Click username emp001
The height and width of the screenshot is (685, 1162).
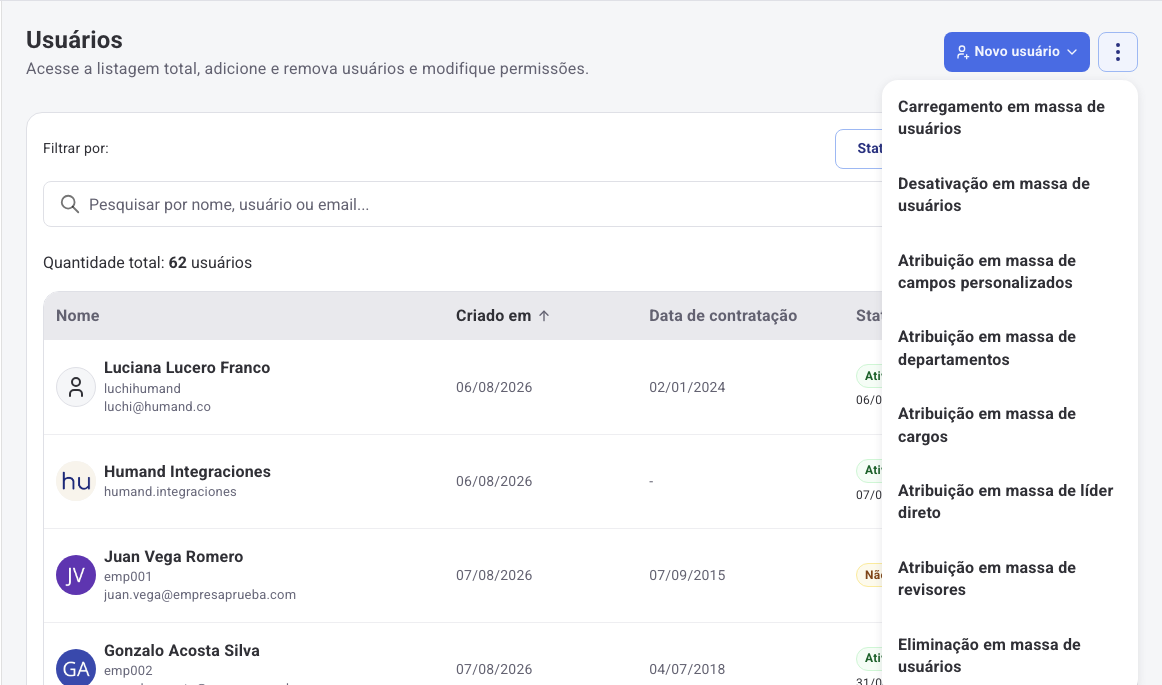[x=127, y=577]
